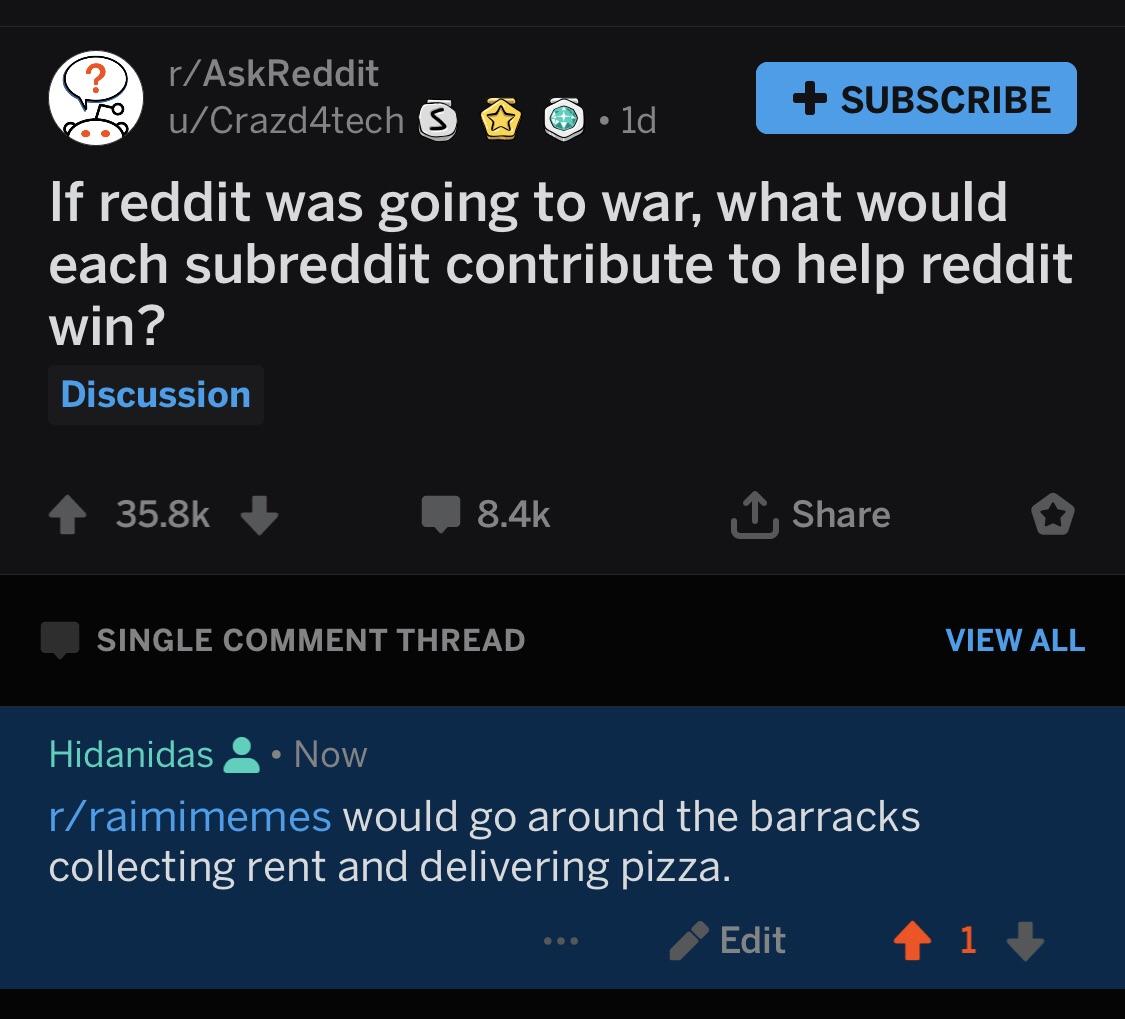Tap the Share icon on post
Image resolution: width=1125 pixels, height=1019 pixels.
[x=754, y=515]
